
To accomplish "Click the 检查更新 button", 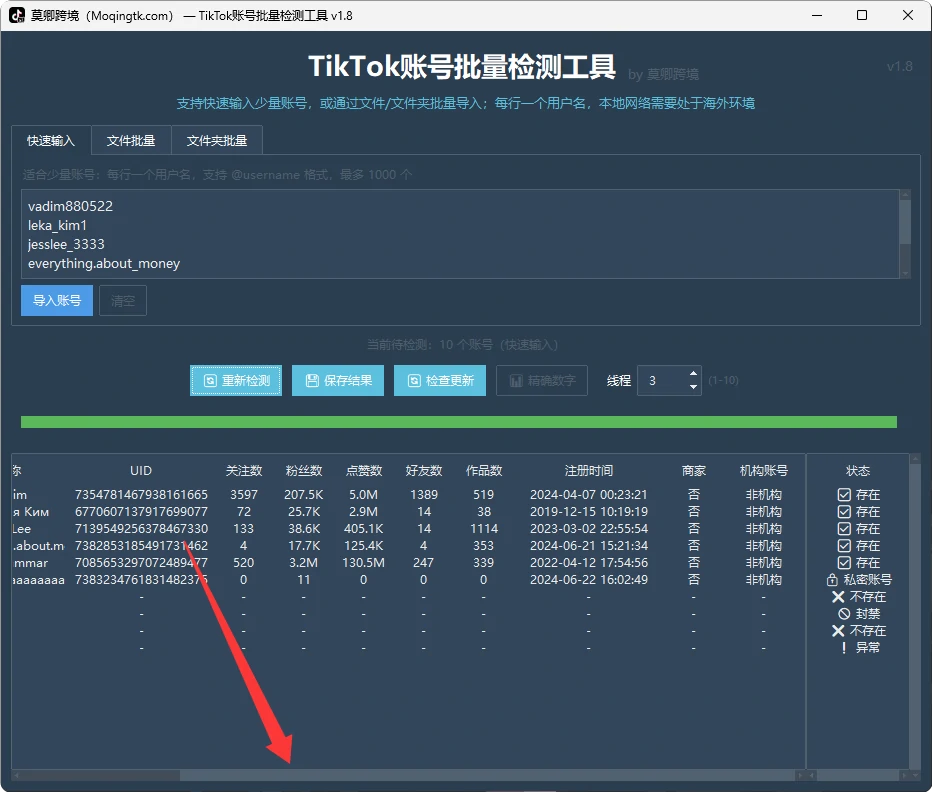I will (x=440, y=381).
